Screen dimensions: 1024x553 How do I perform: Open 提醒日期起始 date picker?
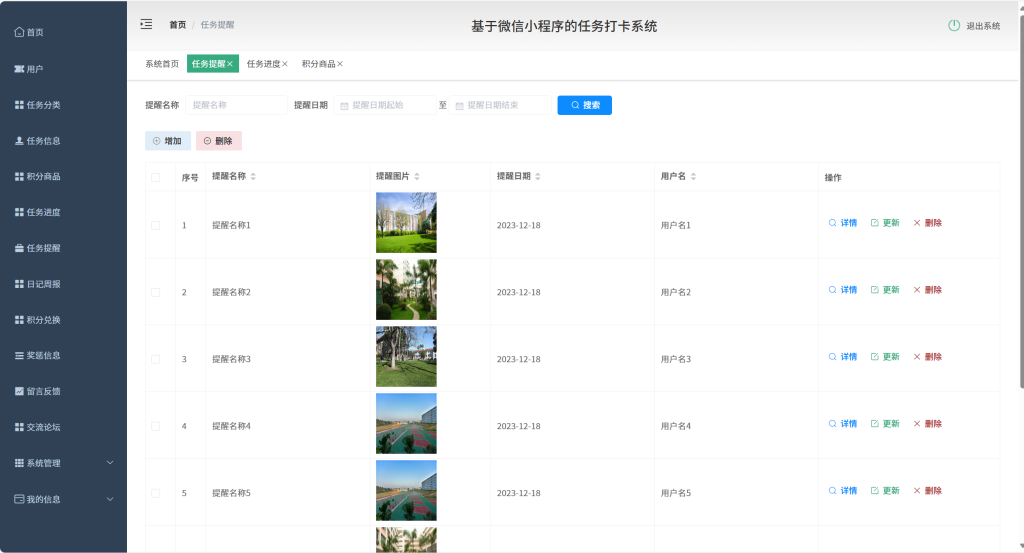(x=385, y=105)
